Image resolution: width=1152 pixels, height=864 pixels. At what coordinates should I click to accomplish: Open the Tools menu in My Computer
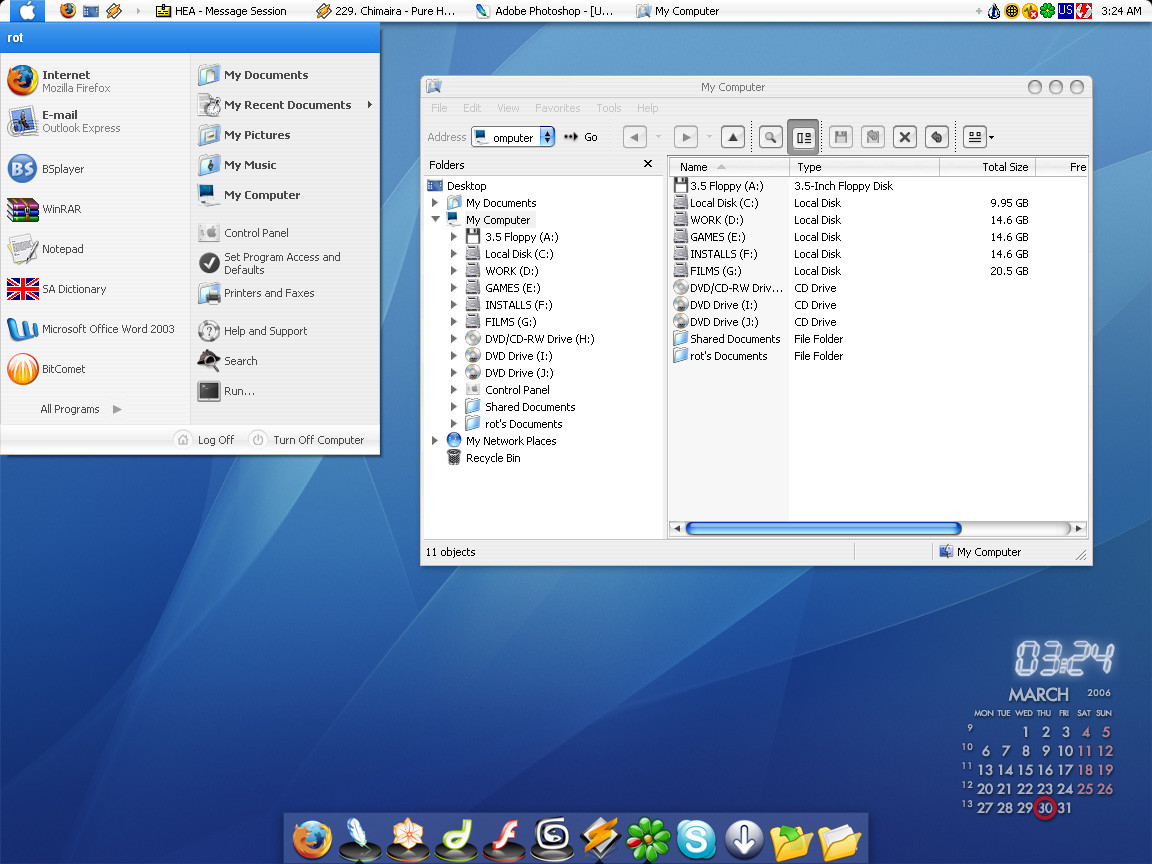608,108
